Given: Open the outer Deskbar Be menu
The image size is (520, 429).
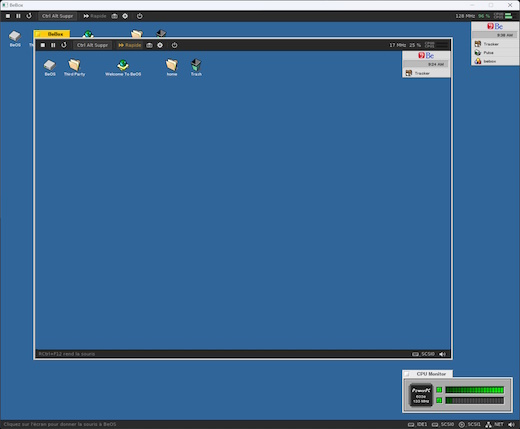Looking at the screenshot, I should 495,26.
